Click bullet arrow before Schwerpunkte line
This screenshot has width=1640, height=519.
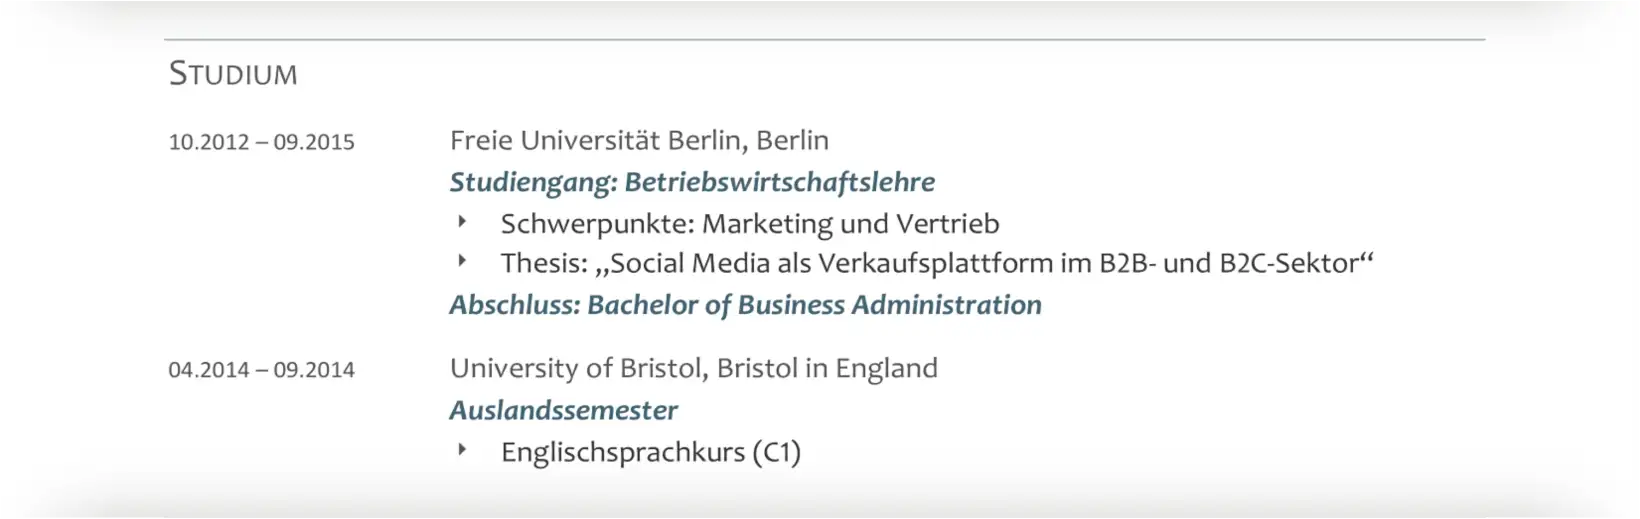[462, 220]
